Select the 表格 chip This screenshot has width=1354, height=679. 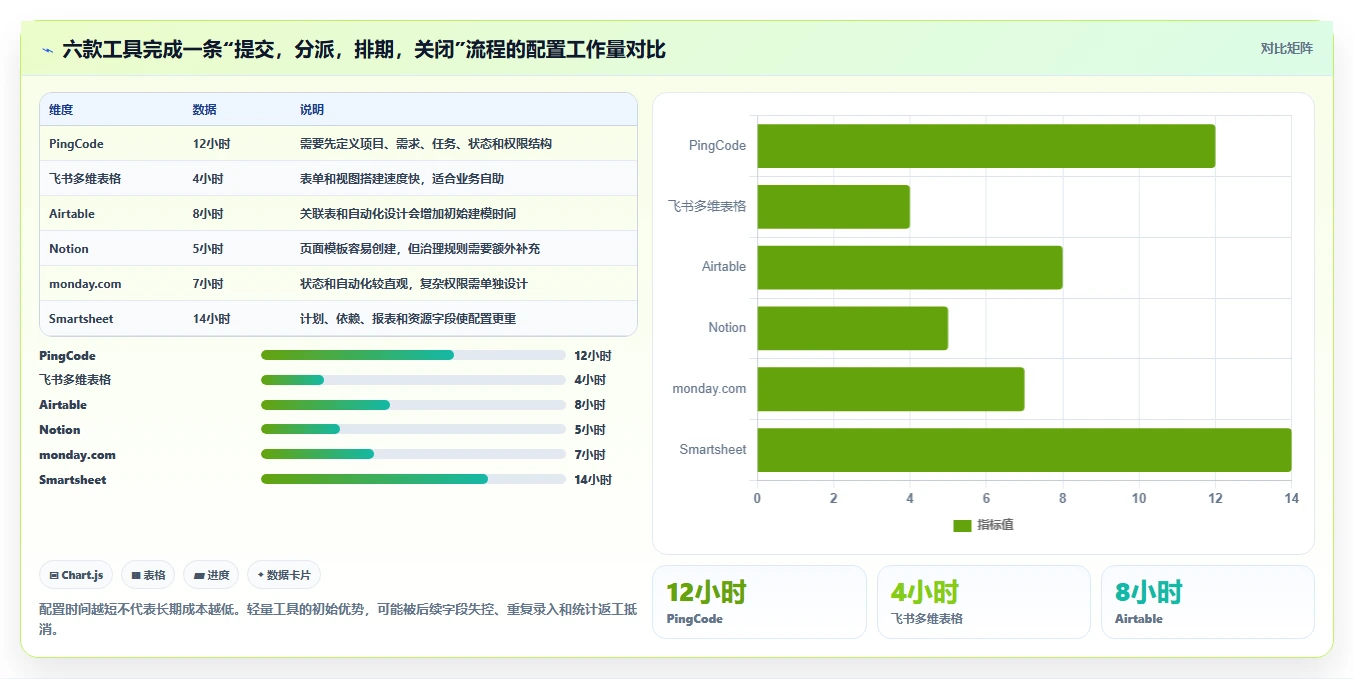tap(148, 575)
